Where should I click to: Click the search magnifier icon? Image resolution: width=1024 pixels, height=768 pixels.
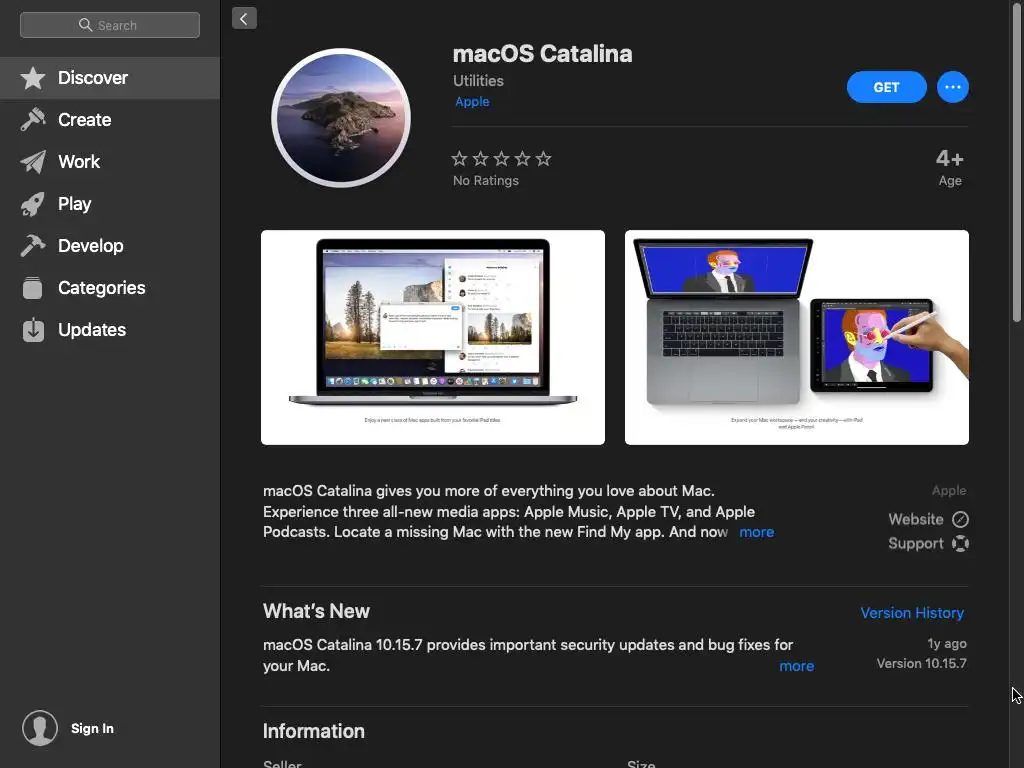pos(85,25)
